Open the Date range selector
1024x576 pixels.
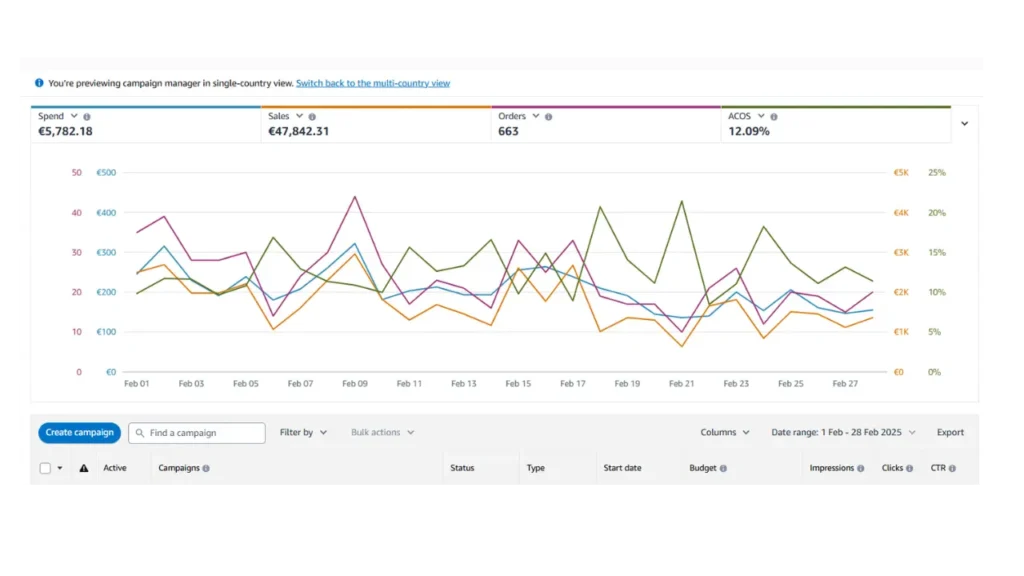[843, 433]
